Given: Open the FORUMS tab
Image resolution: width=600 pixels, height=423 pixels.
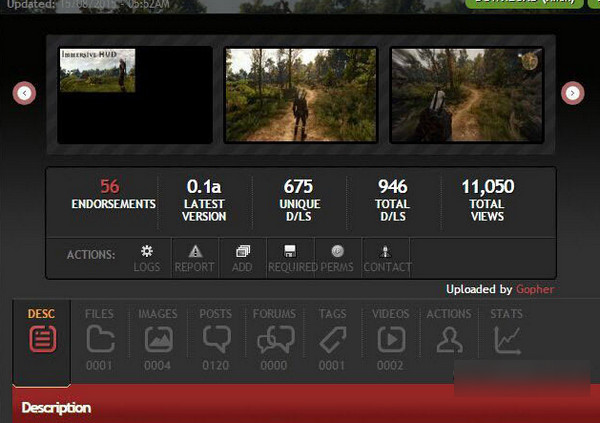Looking at the screenshot, I should pos(274,339).
